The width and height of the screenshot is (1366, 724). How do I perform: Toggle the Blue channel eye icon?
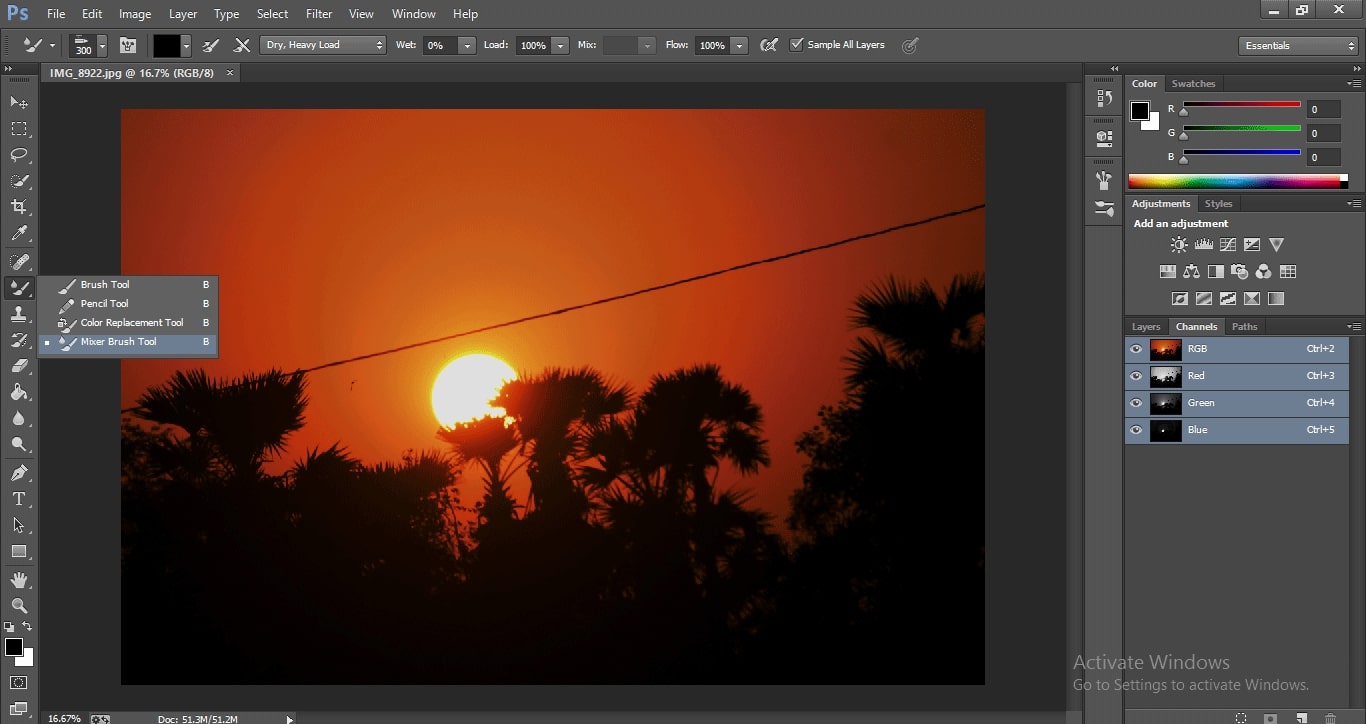coord(1135,430)
